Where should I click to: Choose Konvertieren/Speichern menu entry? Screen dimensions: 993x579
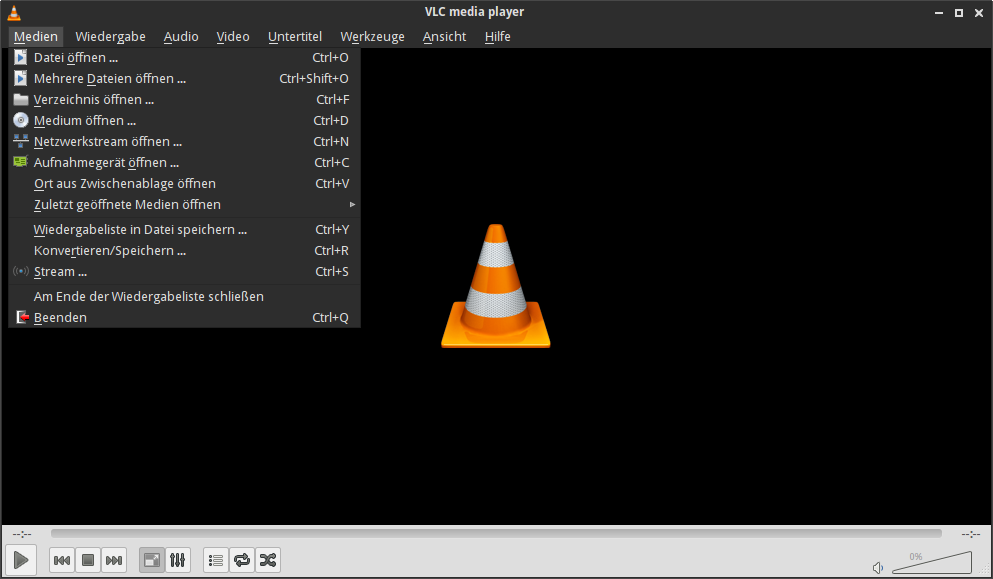coord(184,250)
